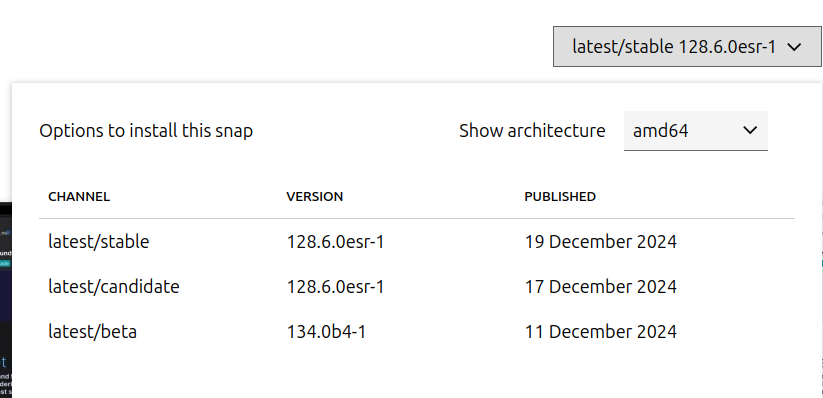Select the latest/stable channel row
The width and height of the screenshot is (823, 398).
[417, 242]
